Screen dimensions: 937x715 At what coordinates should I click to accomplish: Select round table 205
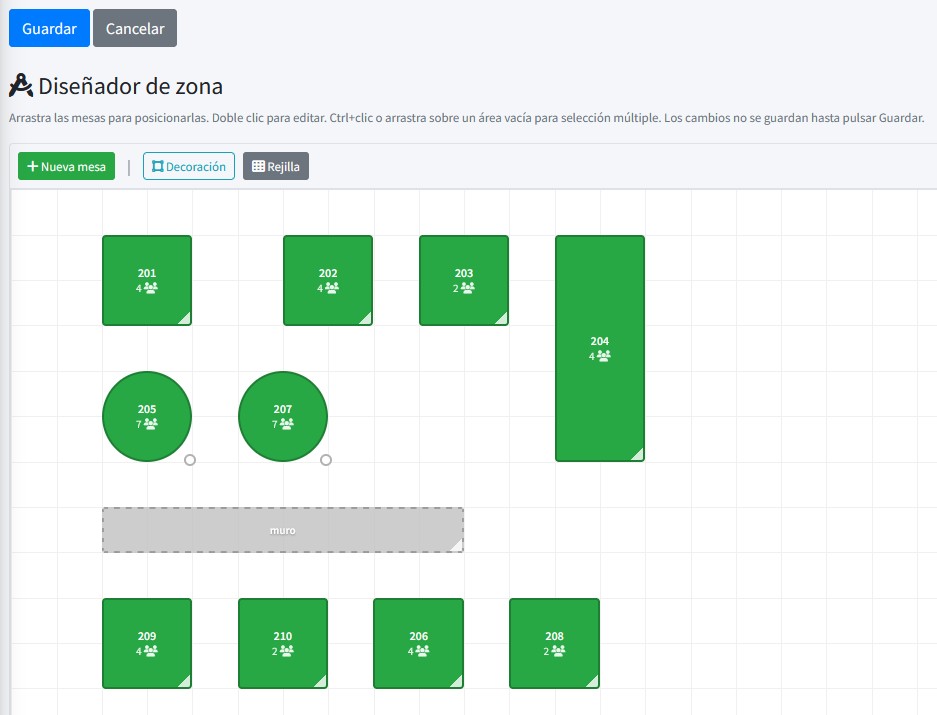[x=147, y=416]
